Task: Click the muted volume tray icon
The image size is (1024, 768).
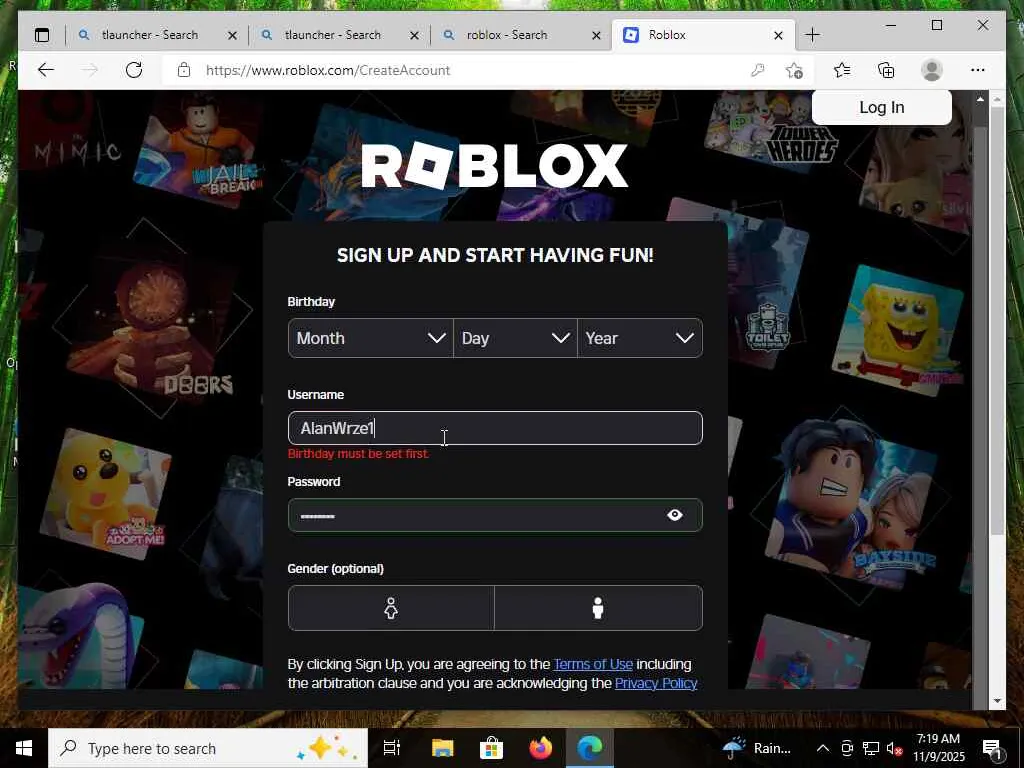Action: pos(895,748)
